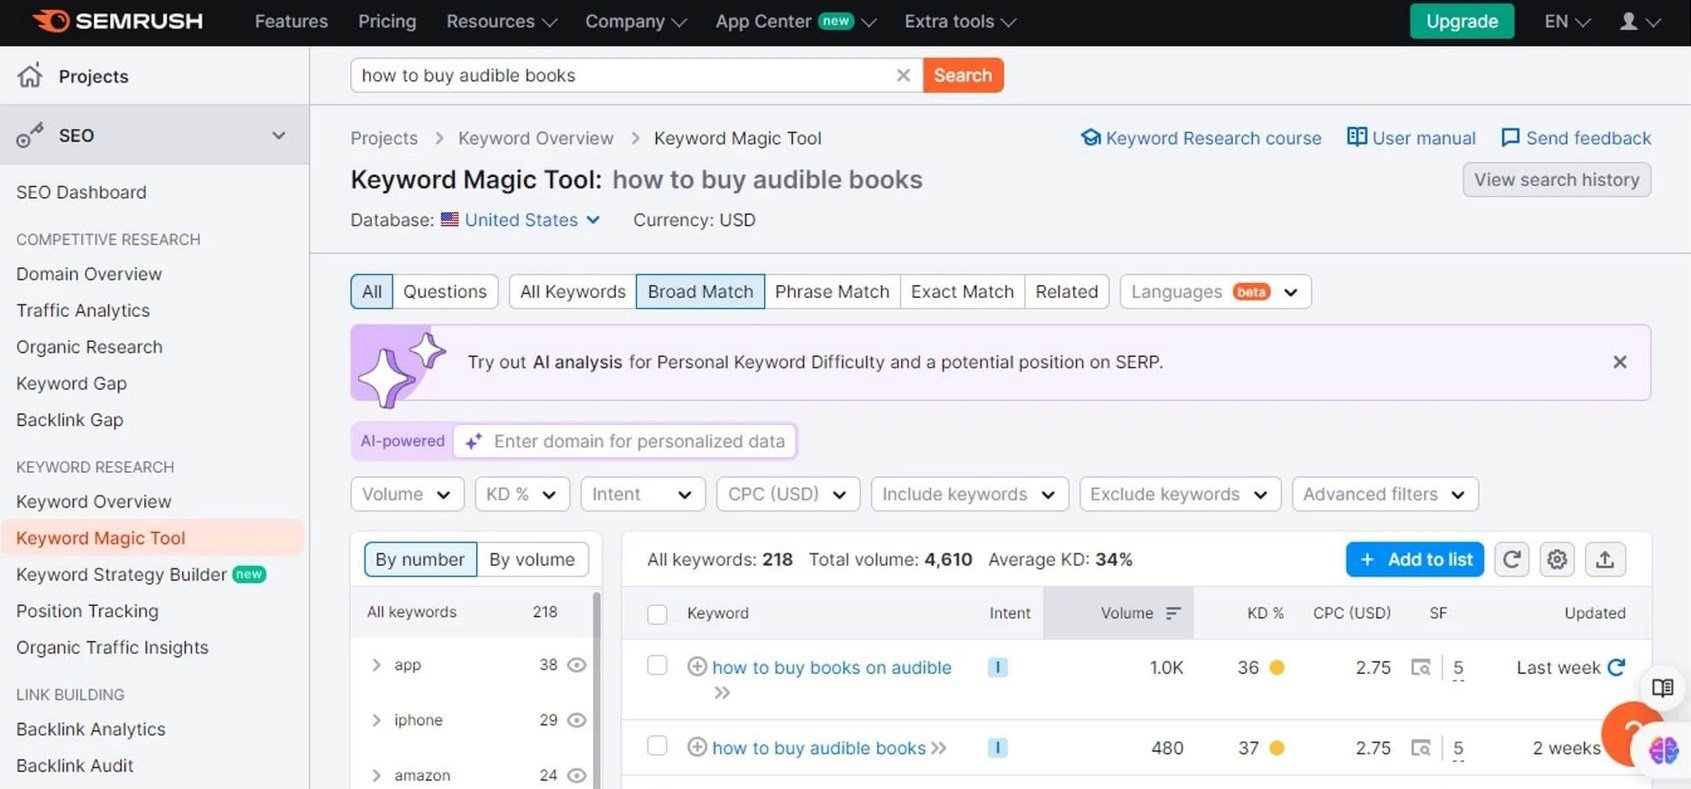The image size is (1691, 789).
Task: Expand arrows under 'how to buy books on audible'
Action: tap(722, 693)
